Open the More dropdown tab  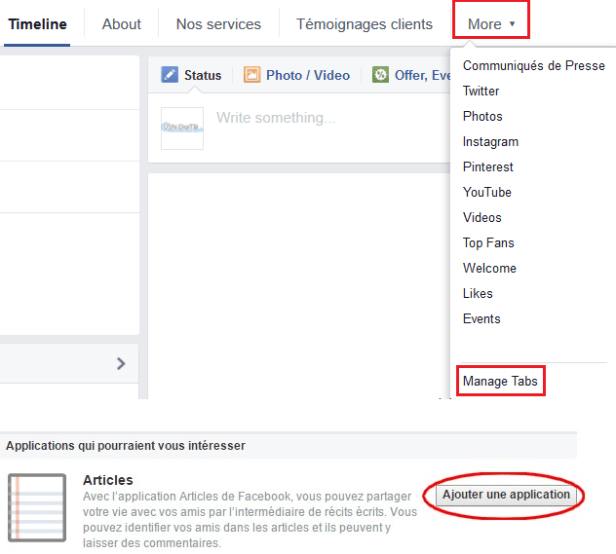pos(491,24)
